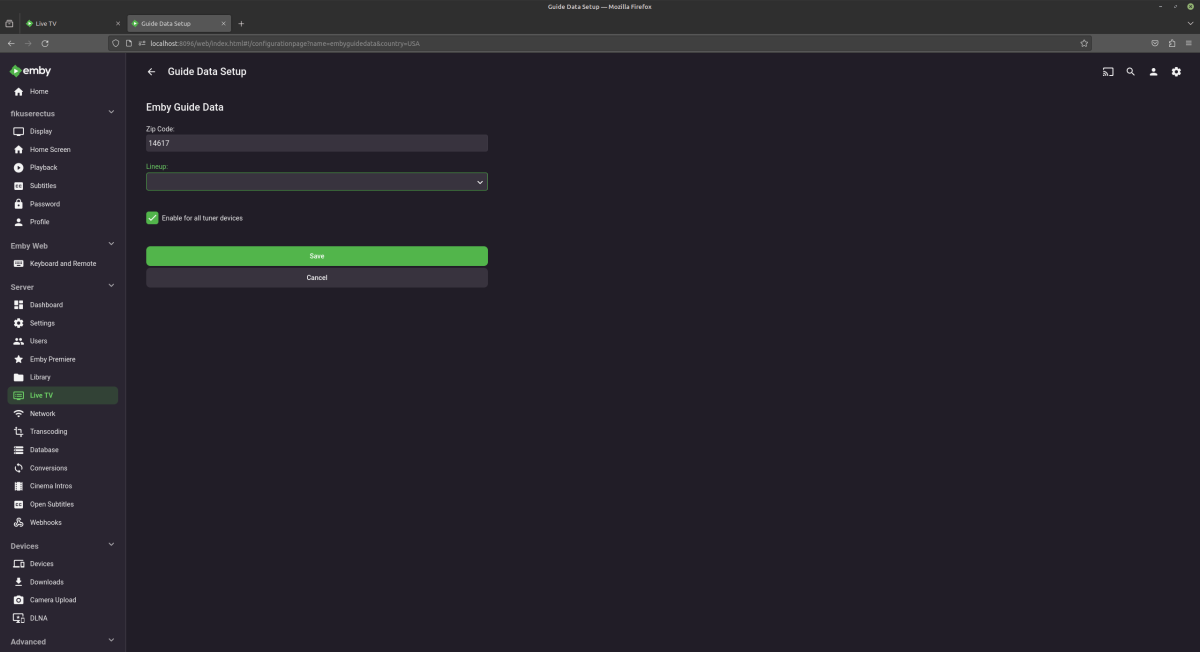Screen dimensions: 1200x652
Task: Open the user profile icon top right
Action: (x=1153, y=71)
